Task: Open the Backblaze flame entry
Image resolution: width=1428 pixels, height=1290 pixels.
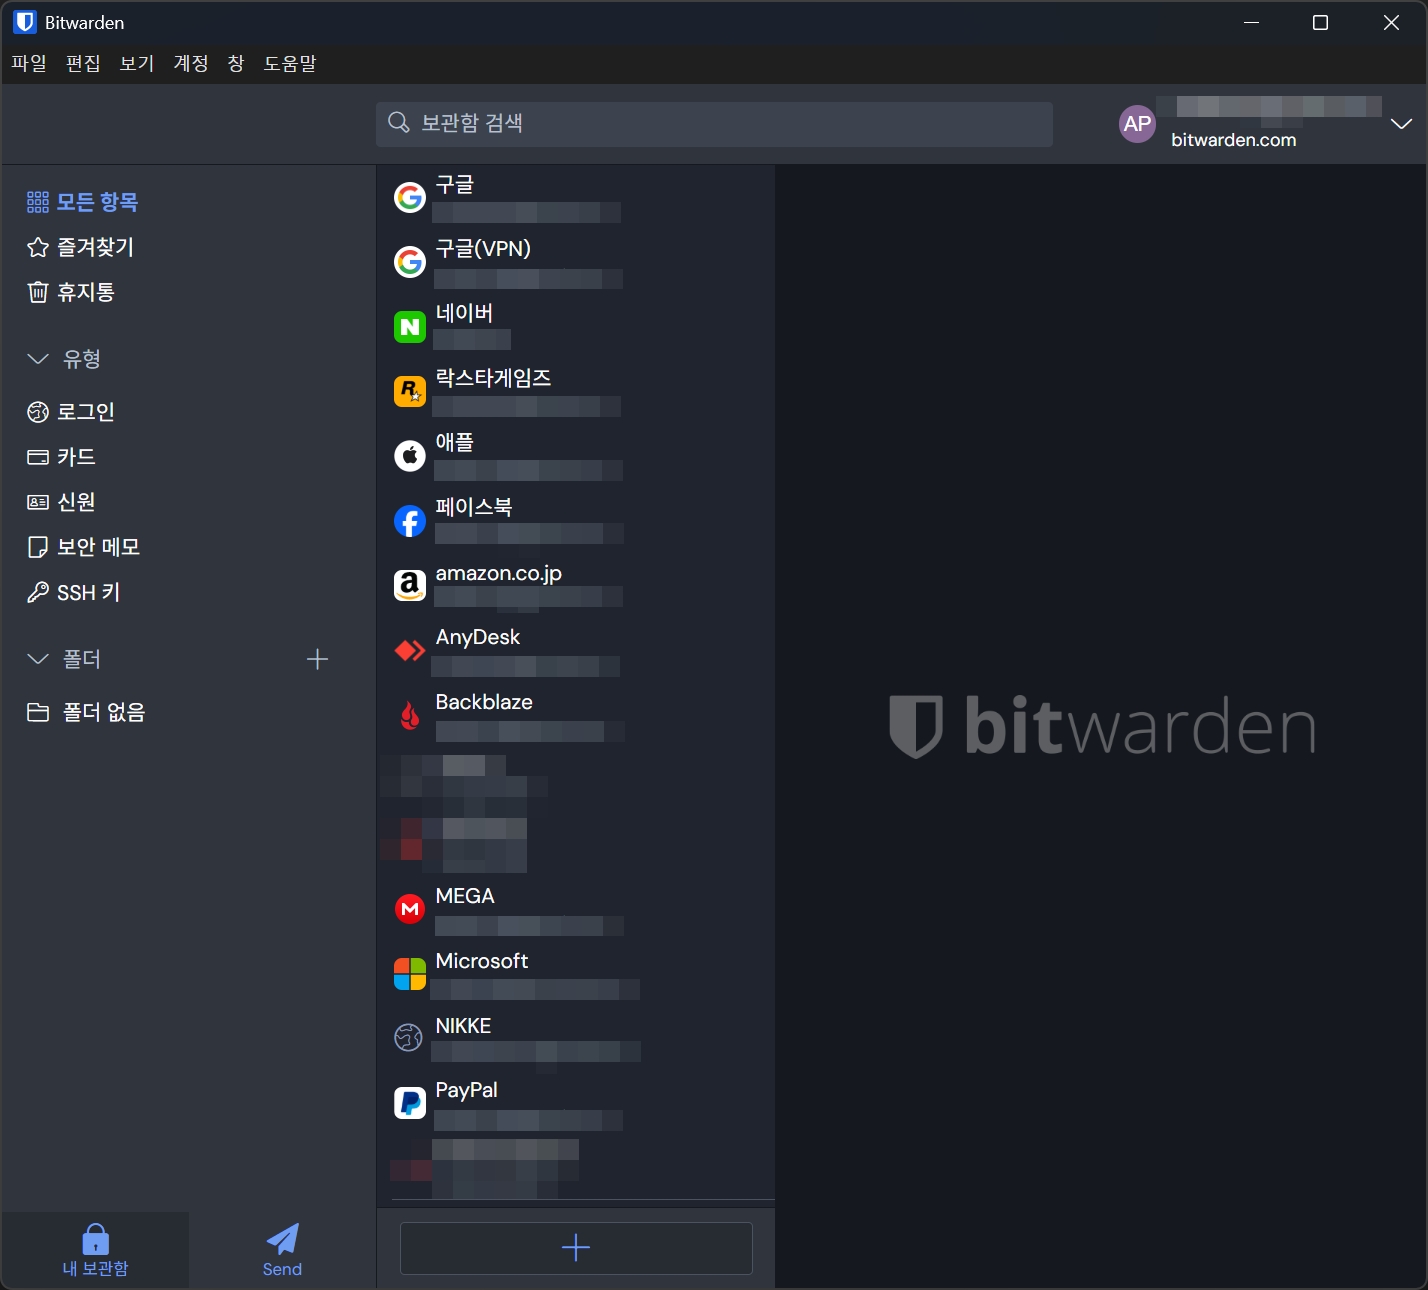Action: pos(576,716)
